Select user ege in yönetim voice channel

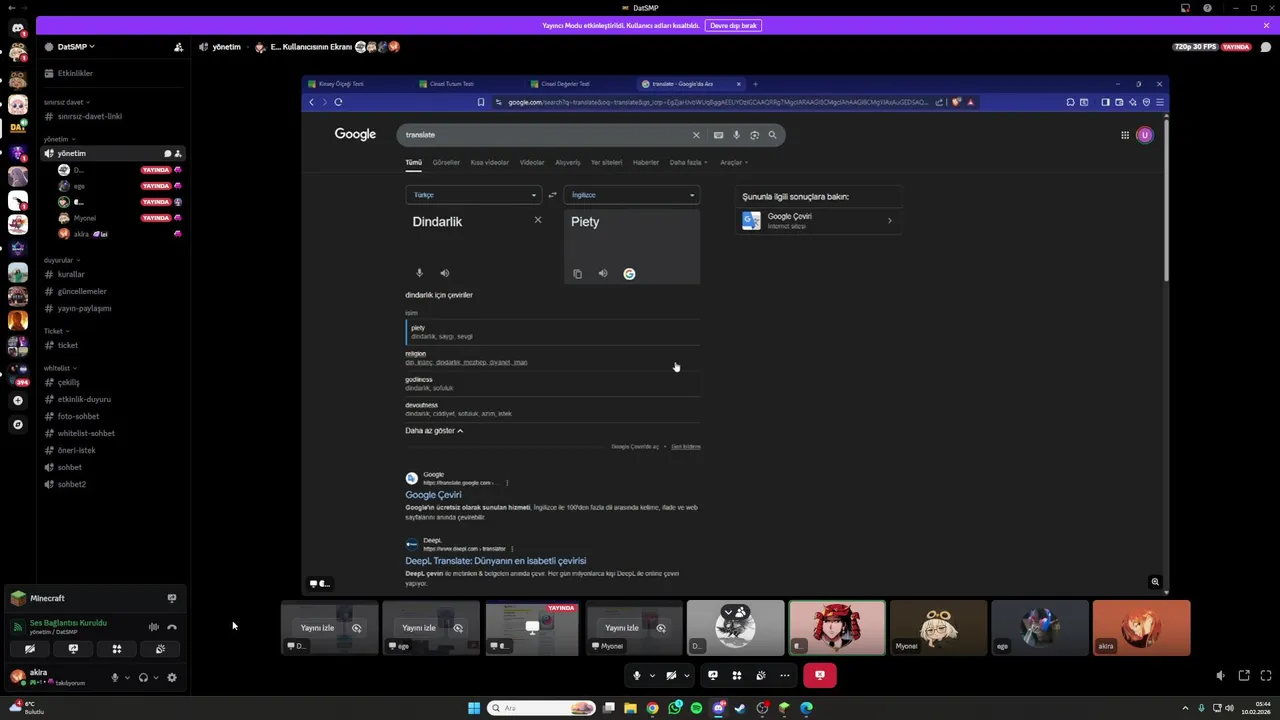tap(118, 186)
